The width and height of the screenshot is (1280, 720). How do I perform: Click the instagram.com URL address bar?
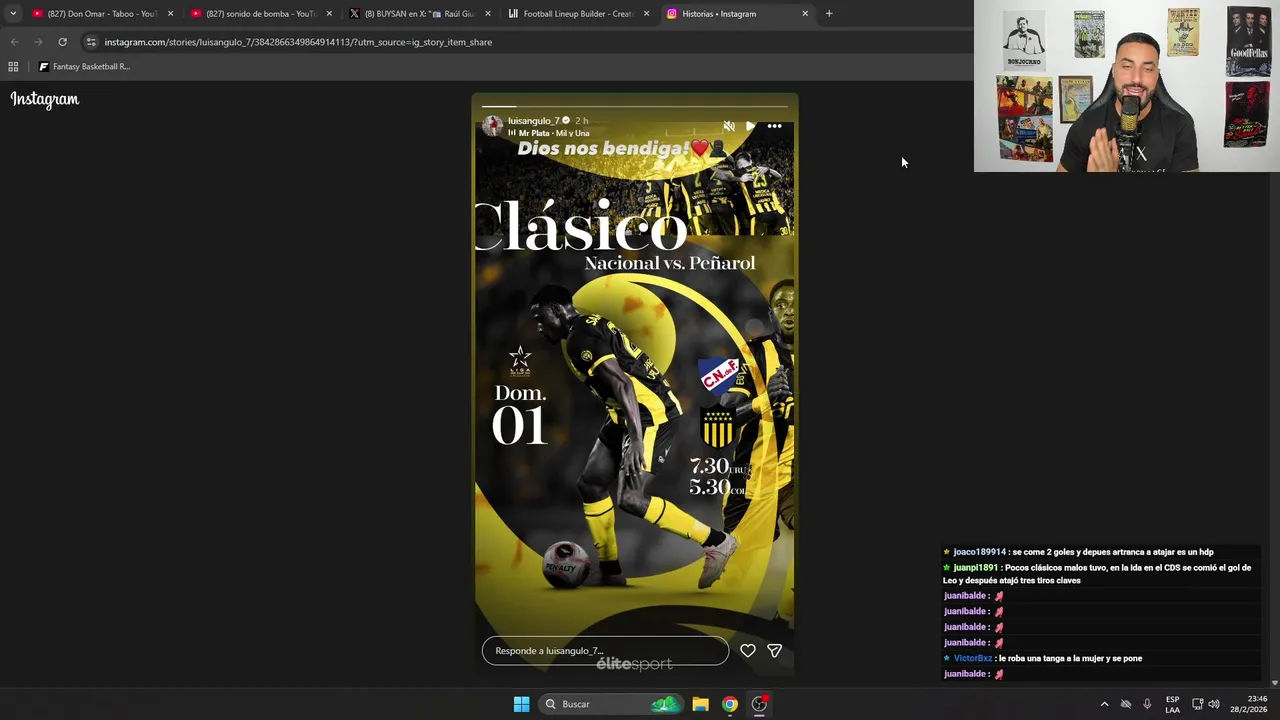tap(298, 42)
